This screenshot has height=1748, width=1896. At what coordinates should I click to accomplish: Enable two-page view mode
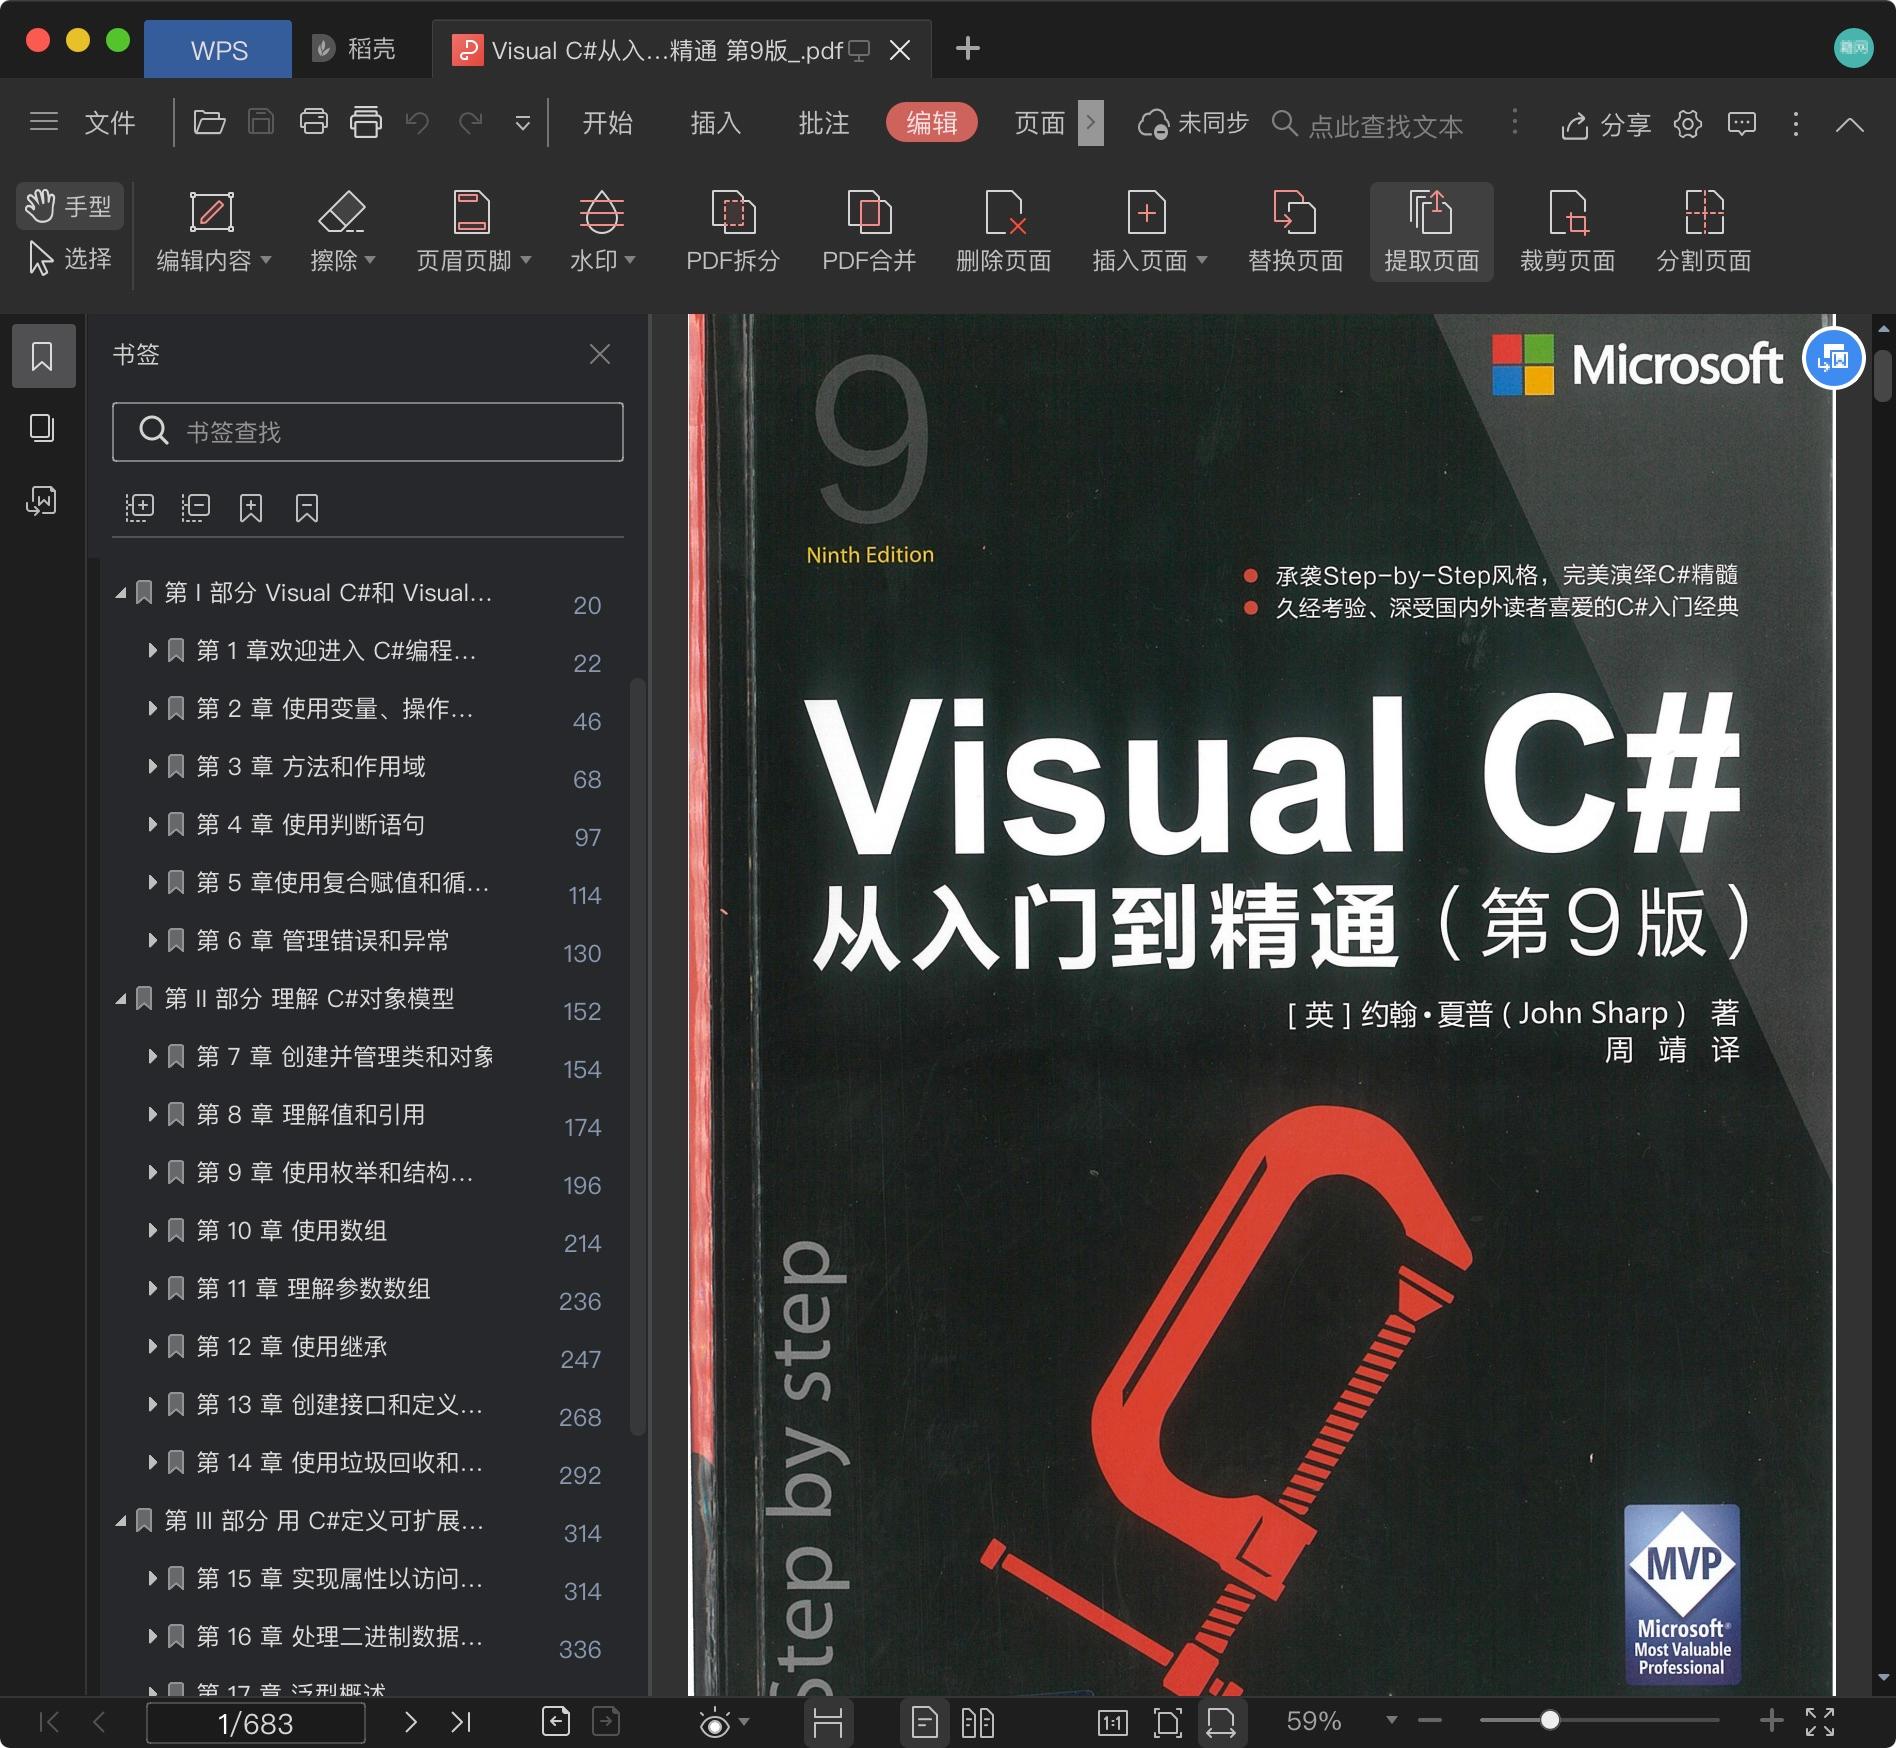point(977,1722)
